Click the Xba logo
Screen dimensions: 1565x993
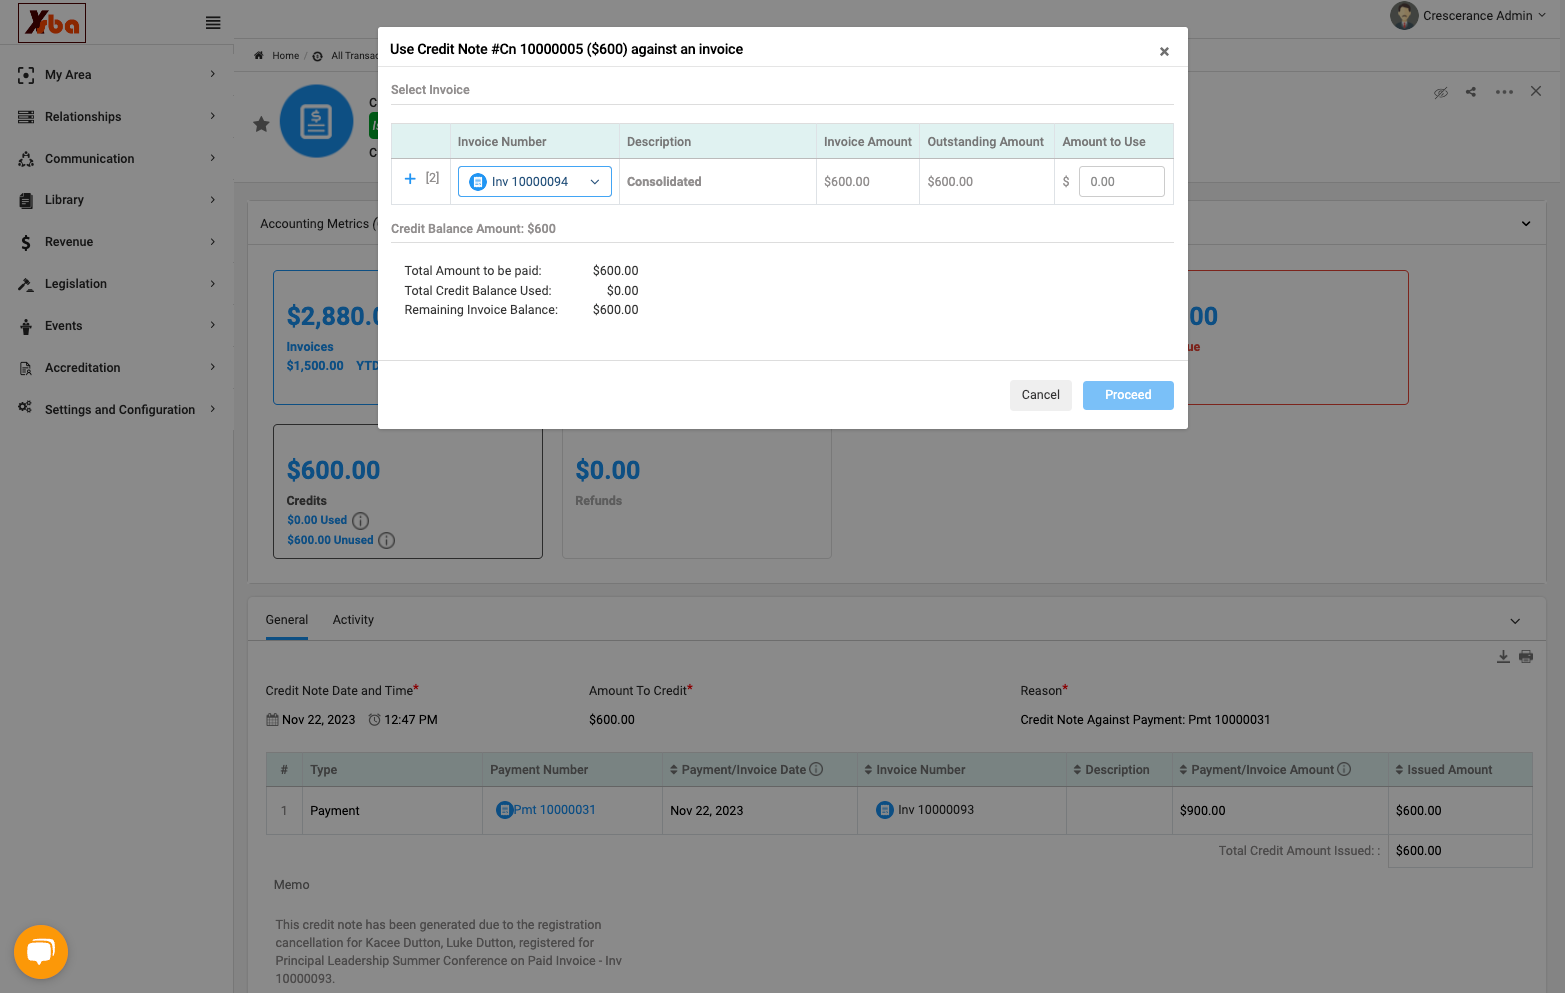point(52,23)
